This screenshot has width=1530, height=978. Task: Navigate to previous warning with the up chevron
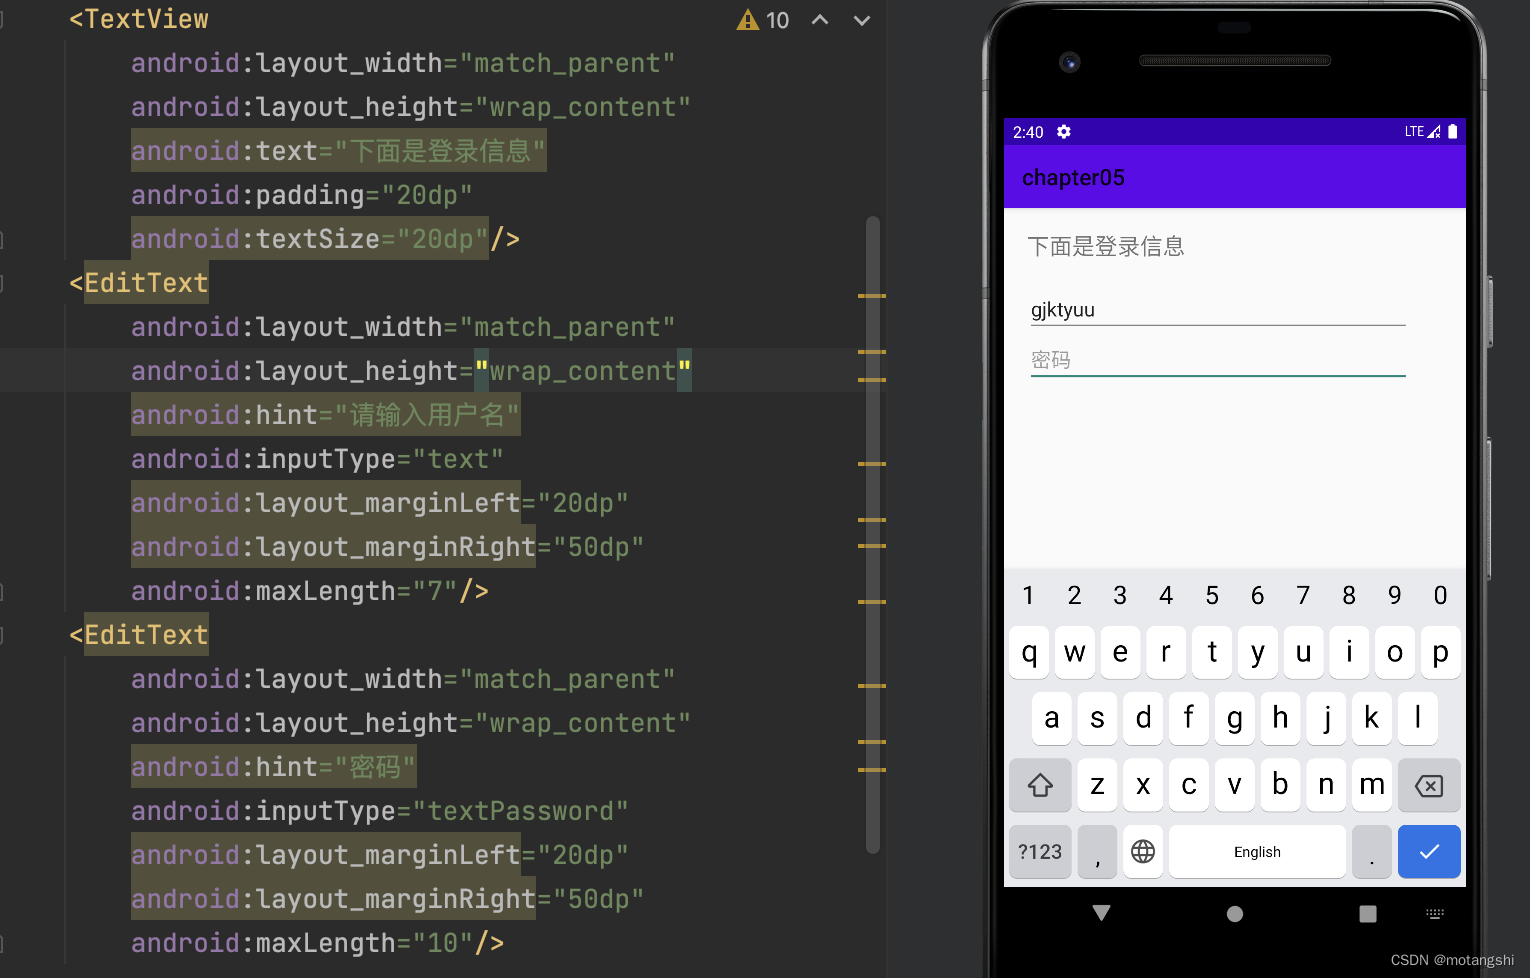[820, 20]
